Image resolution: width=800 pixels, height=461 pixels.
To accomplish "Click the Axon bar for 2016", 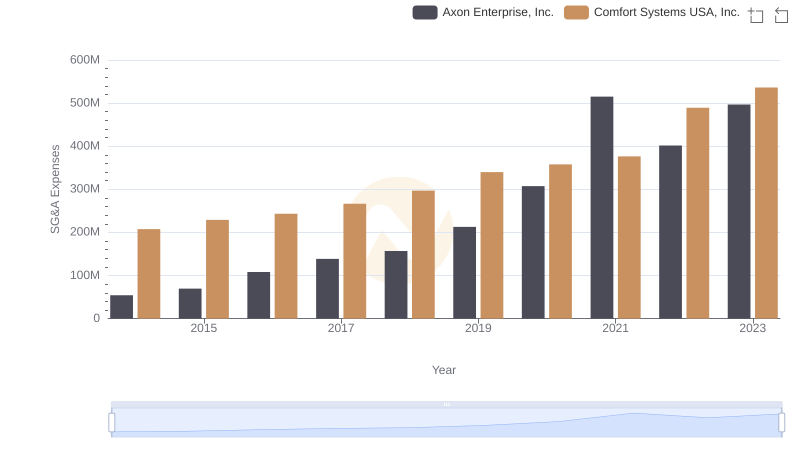I will (259, 295).
